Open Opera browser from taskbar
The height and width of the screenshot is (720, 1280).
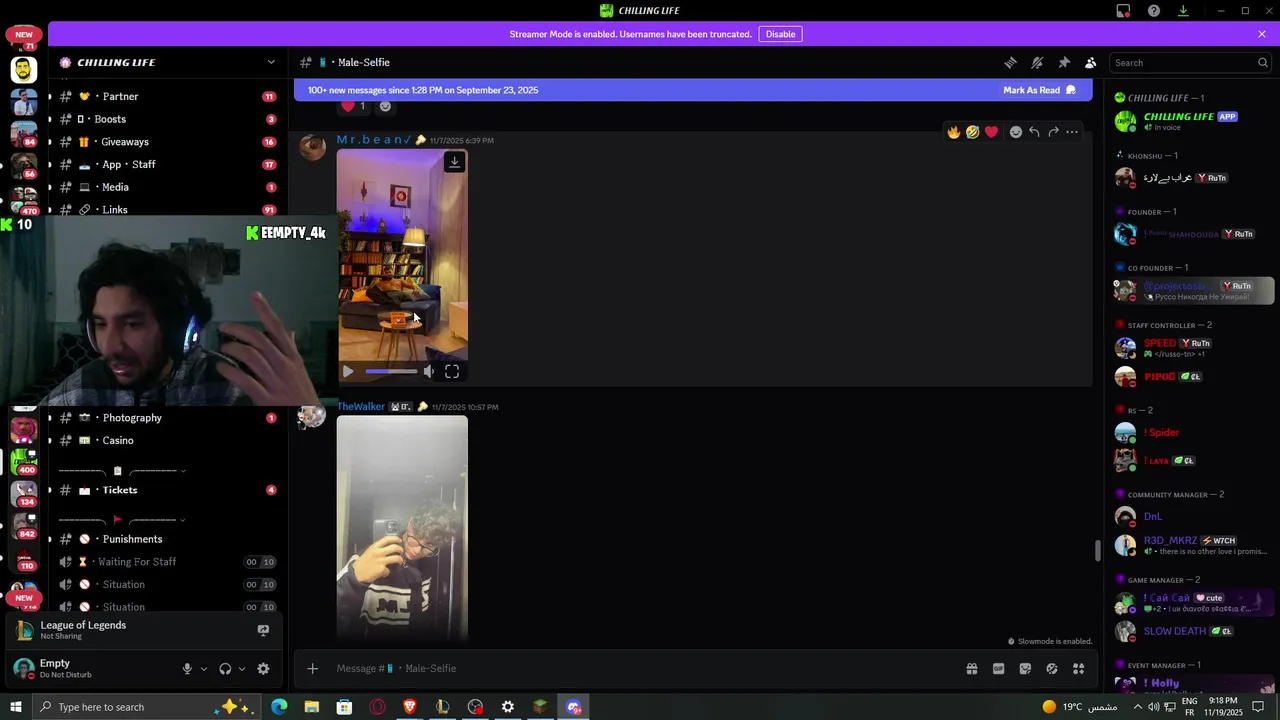377,707
